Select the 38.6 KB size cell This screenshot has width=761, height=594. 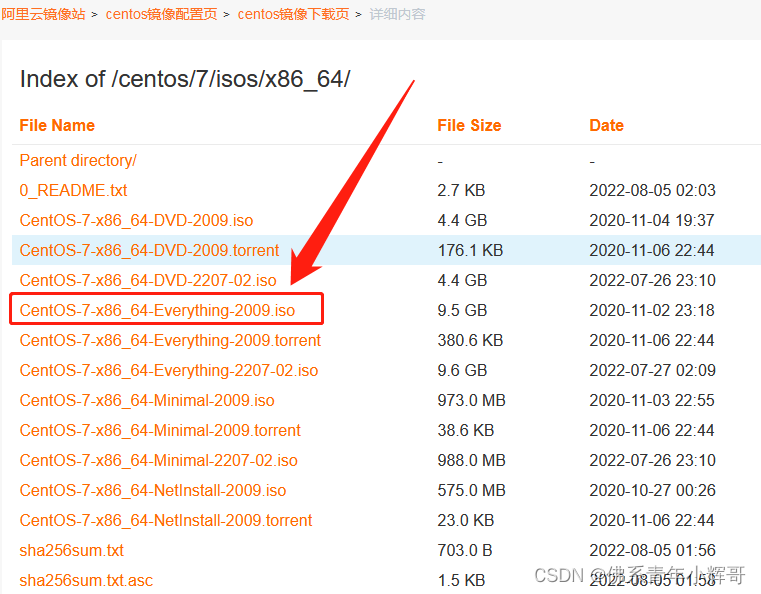tap(466, 430)
